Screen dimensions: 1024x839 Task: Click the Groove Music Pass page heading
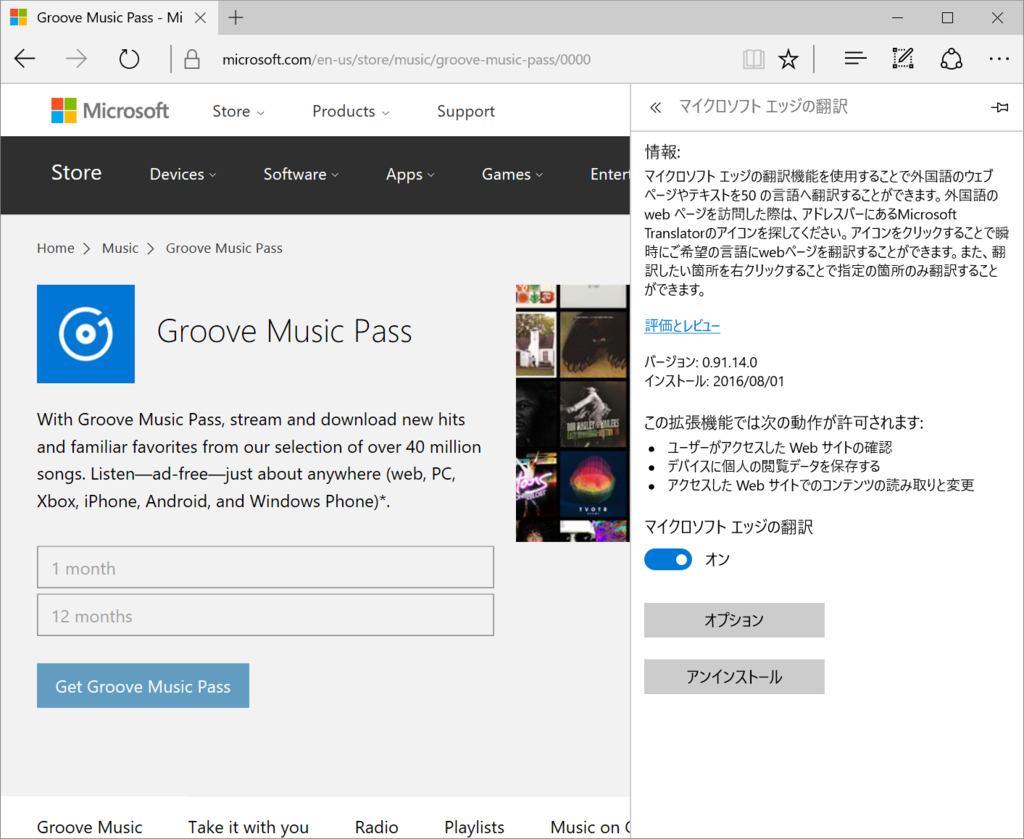[x=284, y=331]
